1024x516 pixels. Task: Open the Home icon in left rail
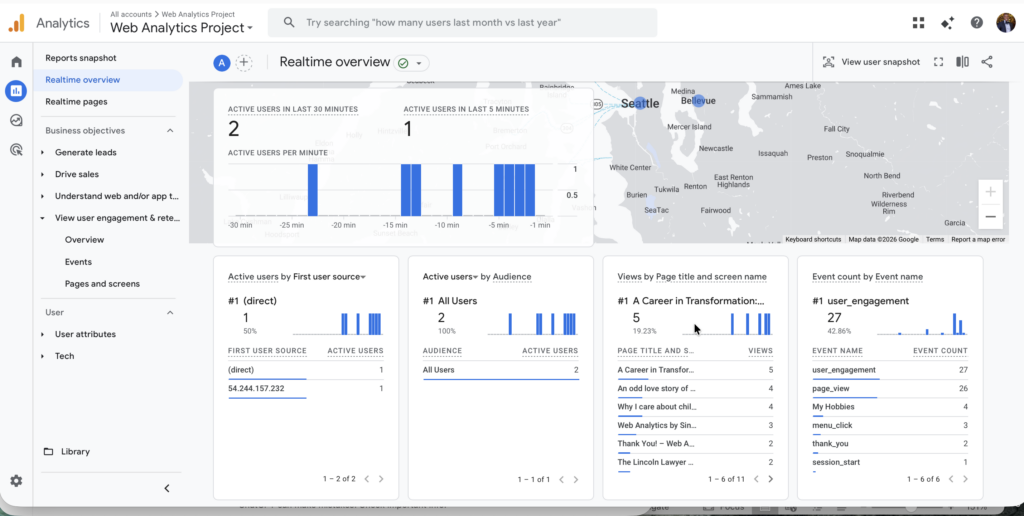pos(16,62)
